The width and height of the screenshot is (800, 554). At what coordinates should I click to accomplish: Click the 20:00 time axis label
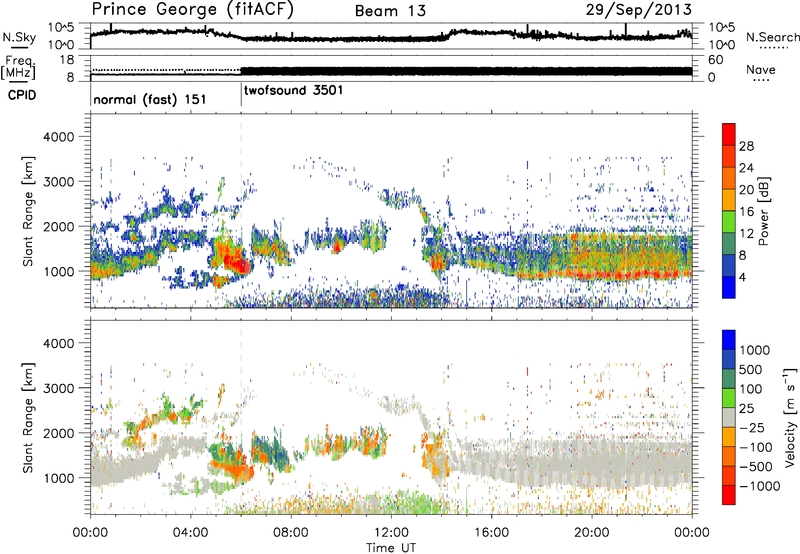(x=591, y=533)
